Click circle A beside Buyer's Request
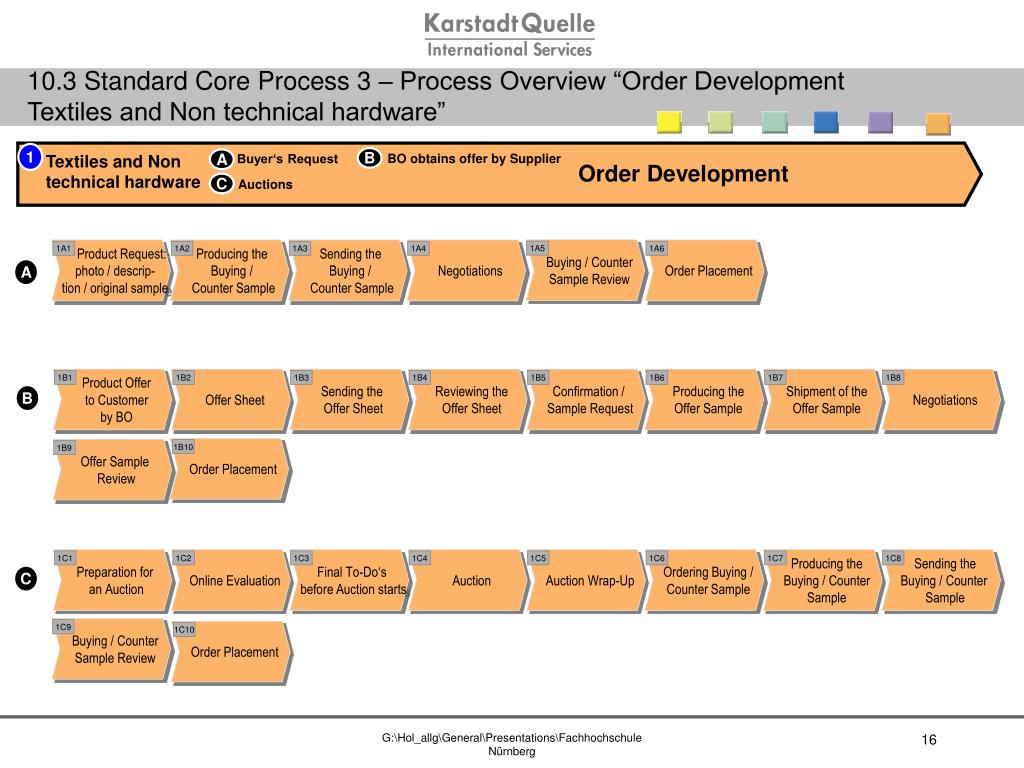 click(x=221, y=159)
